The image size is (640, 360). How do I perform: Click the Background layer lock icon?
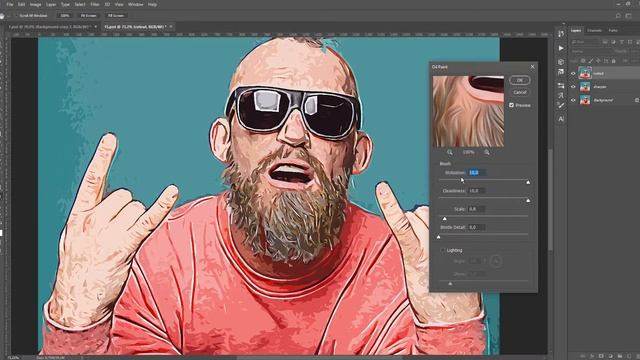click(x=637, y=100)
